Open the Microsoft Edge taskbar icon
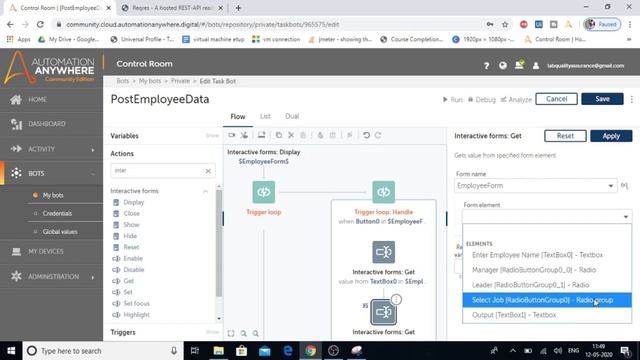 coord(287,351)
